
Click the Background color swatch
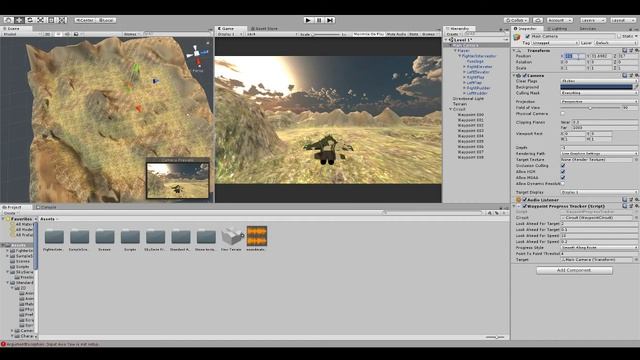tap(596, 87)
